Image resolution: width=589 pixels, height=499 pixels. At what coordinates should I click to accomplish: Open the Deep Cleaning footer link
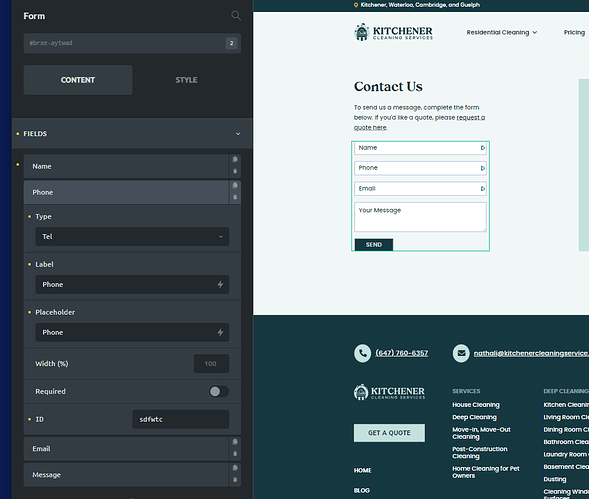click(474, 417)
